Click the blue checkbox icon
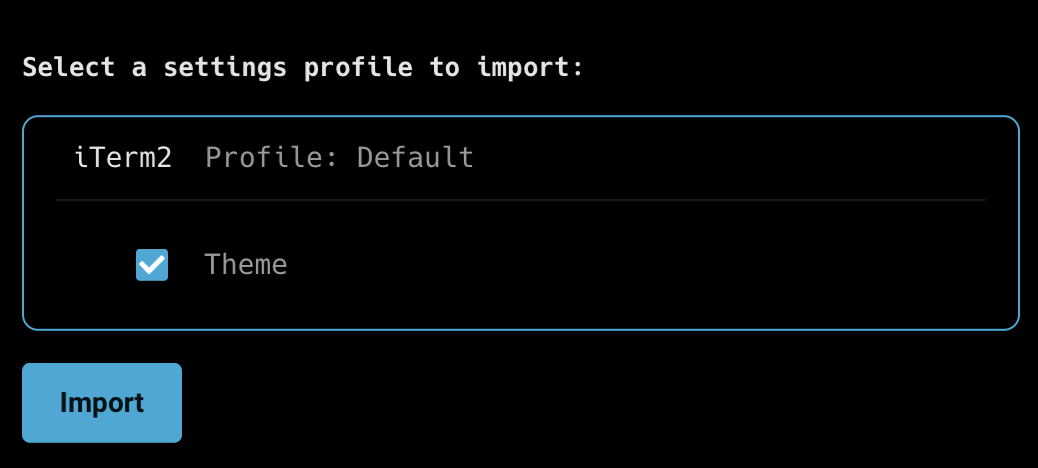The width and height of the screenshot is (1038, 468). coord(152,265)
